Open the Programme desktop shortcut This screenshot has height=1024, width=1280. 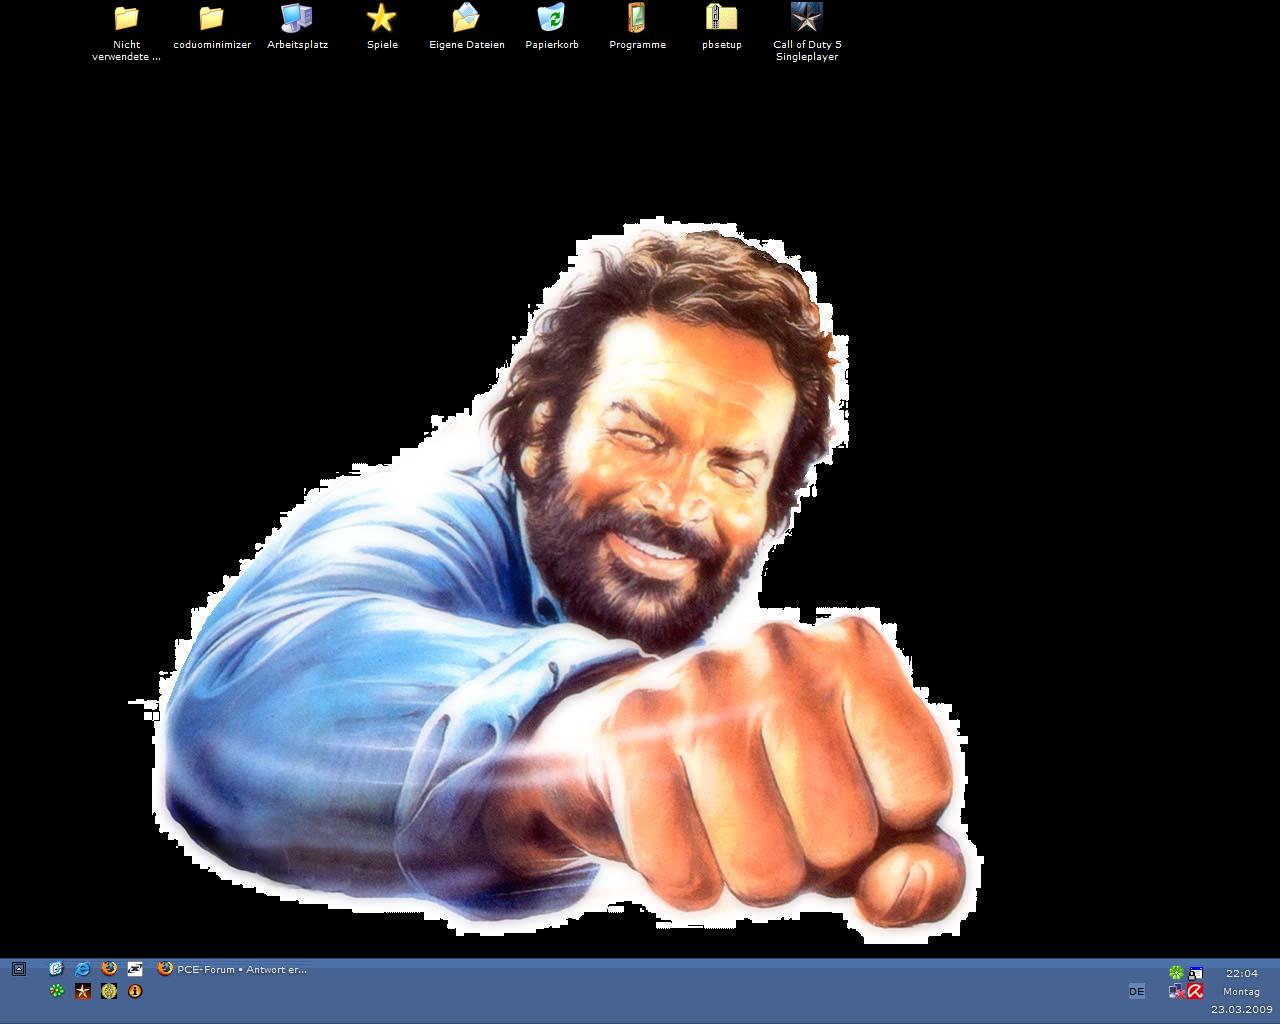pyautogui.click(x=637, y=19)
